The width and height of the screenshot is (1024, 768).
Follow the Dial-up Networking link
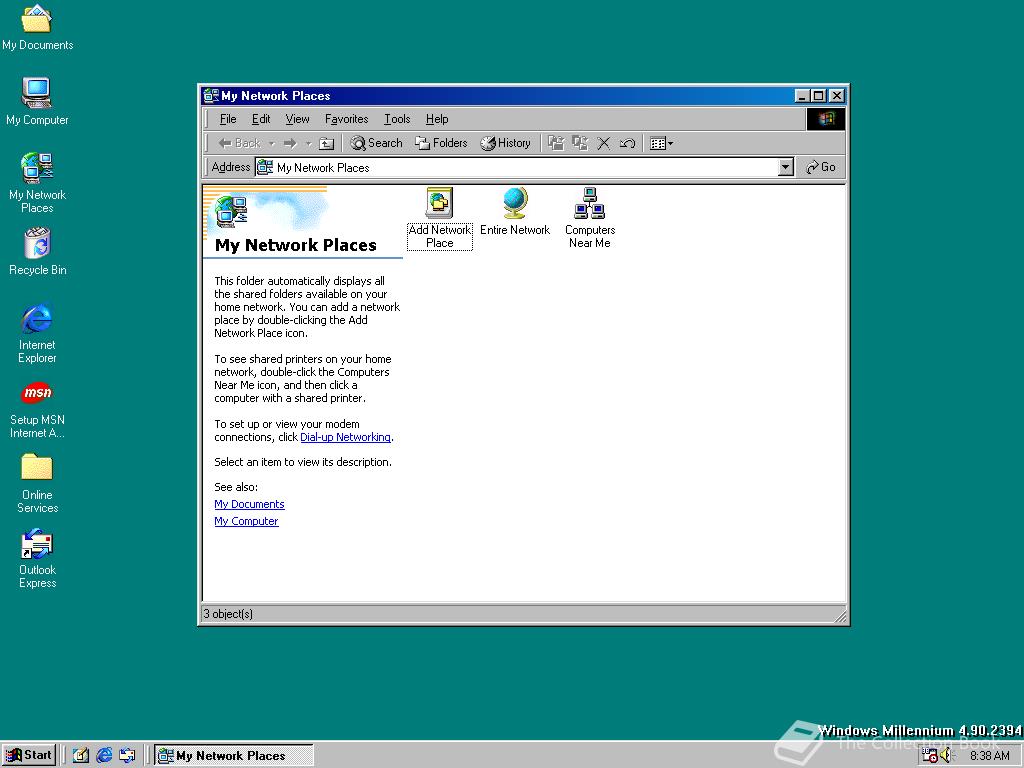[x=345, y=437]
